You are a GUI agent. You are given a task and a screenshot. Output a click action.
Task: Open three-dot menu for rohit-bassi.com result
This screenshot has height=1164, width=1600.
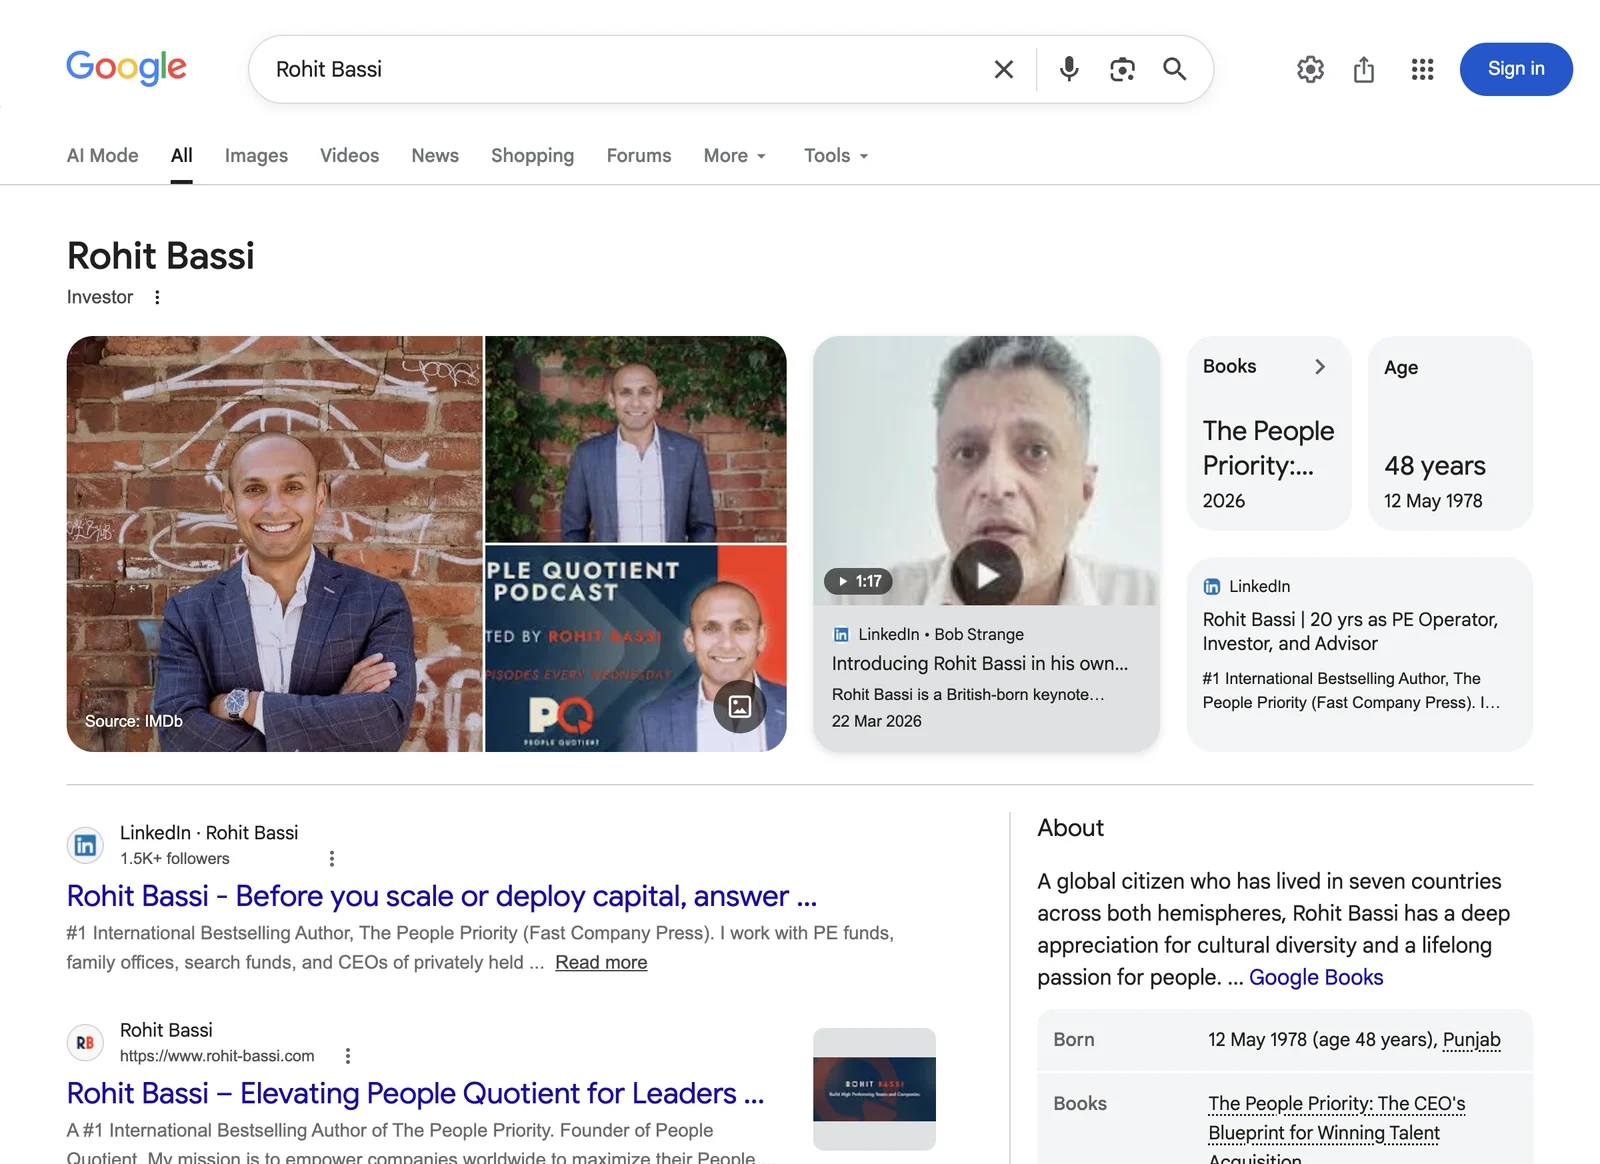click(x=348, y=1056)
